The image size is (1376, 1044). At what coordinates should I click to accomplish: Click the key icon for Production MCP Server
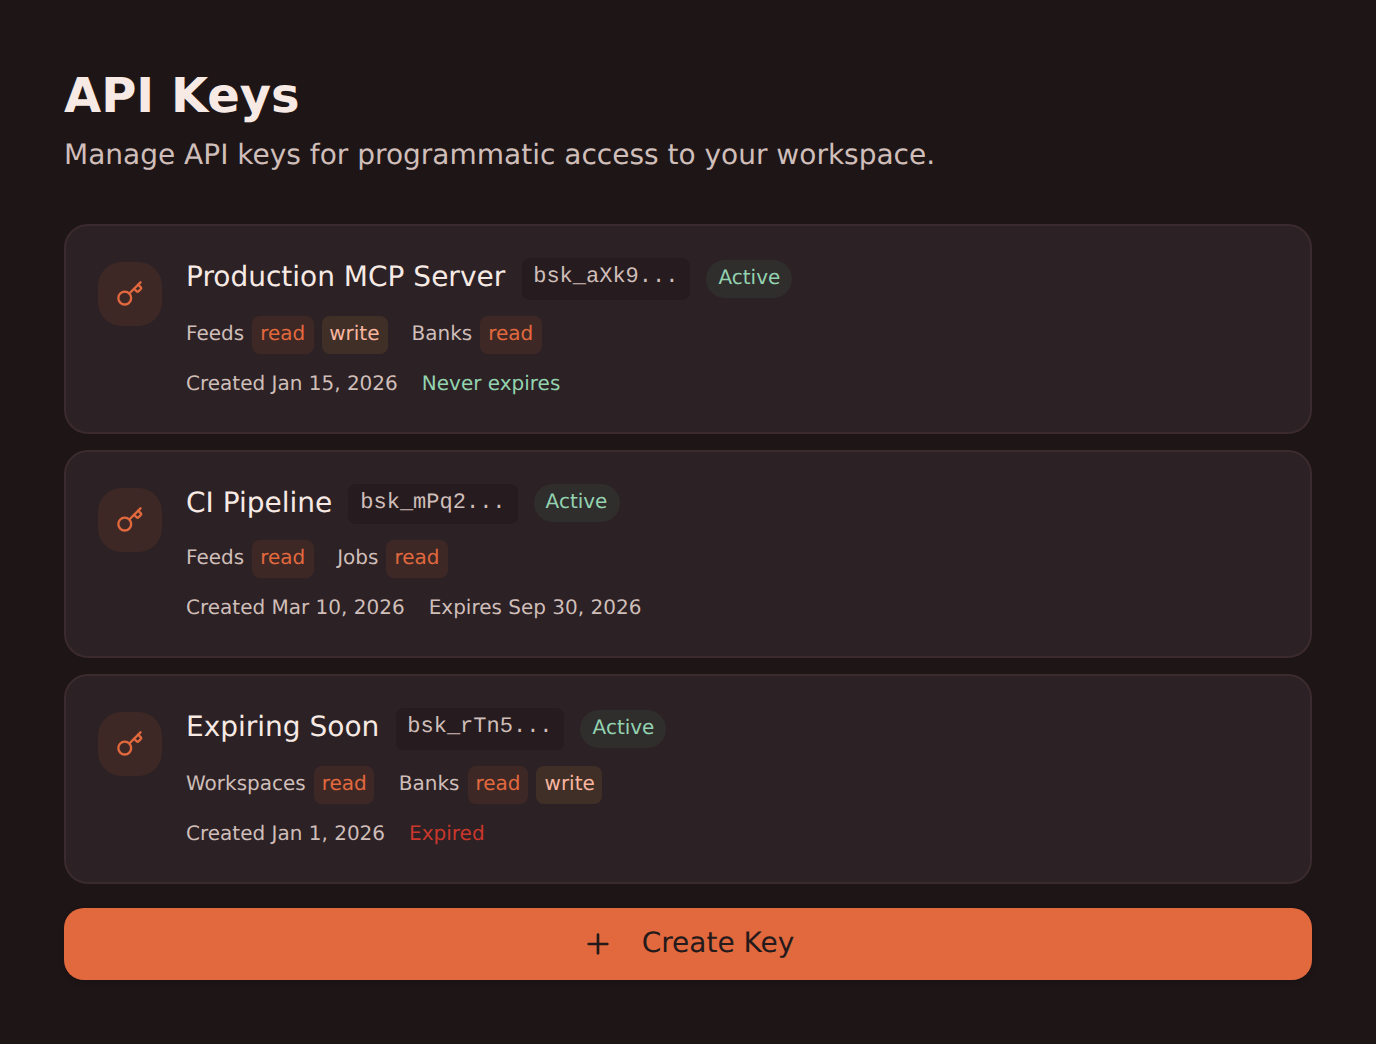click(x=130, y=294)
